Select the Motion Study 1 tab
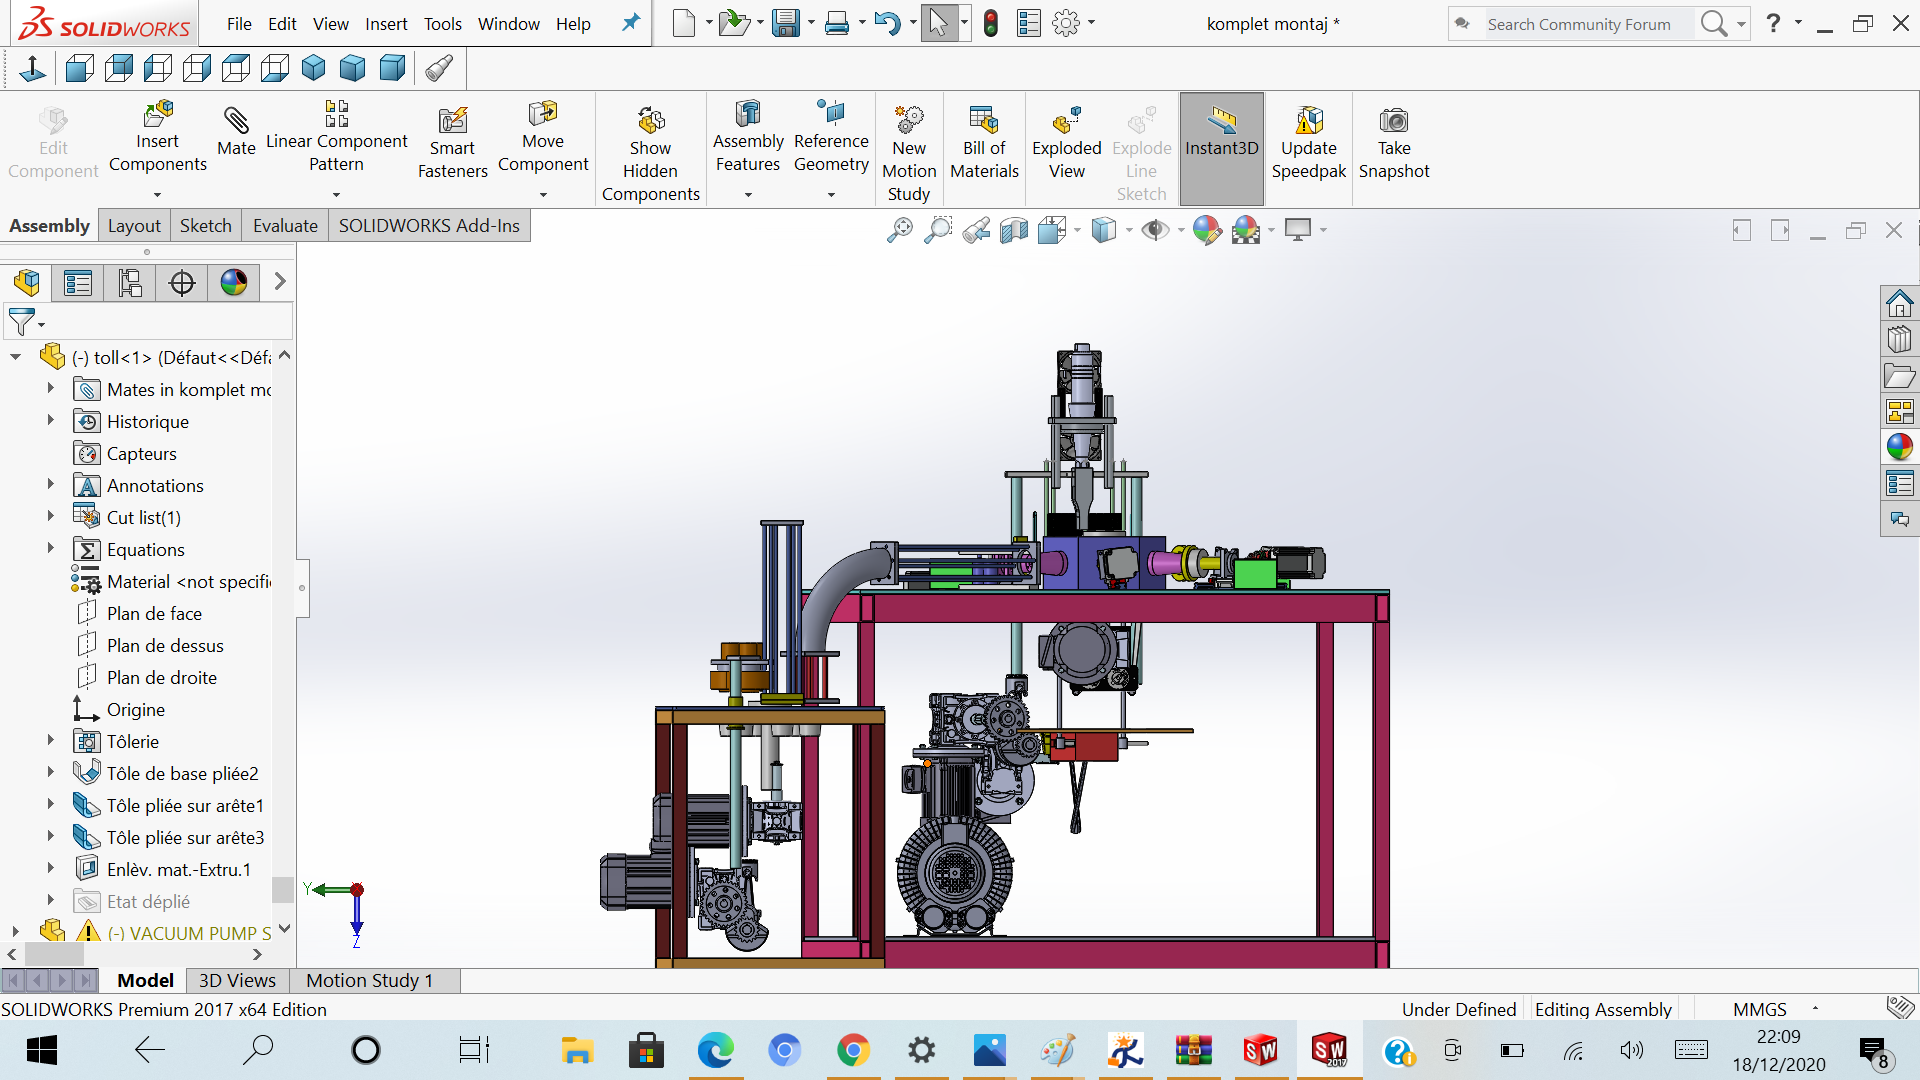This screenshot has width=1920, height=1080. [369, 981]
